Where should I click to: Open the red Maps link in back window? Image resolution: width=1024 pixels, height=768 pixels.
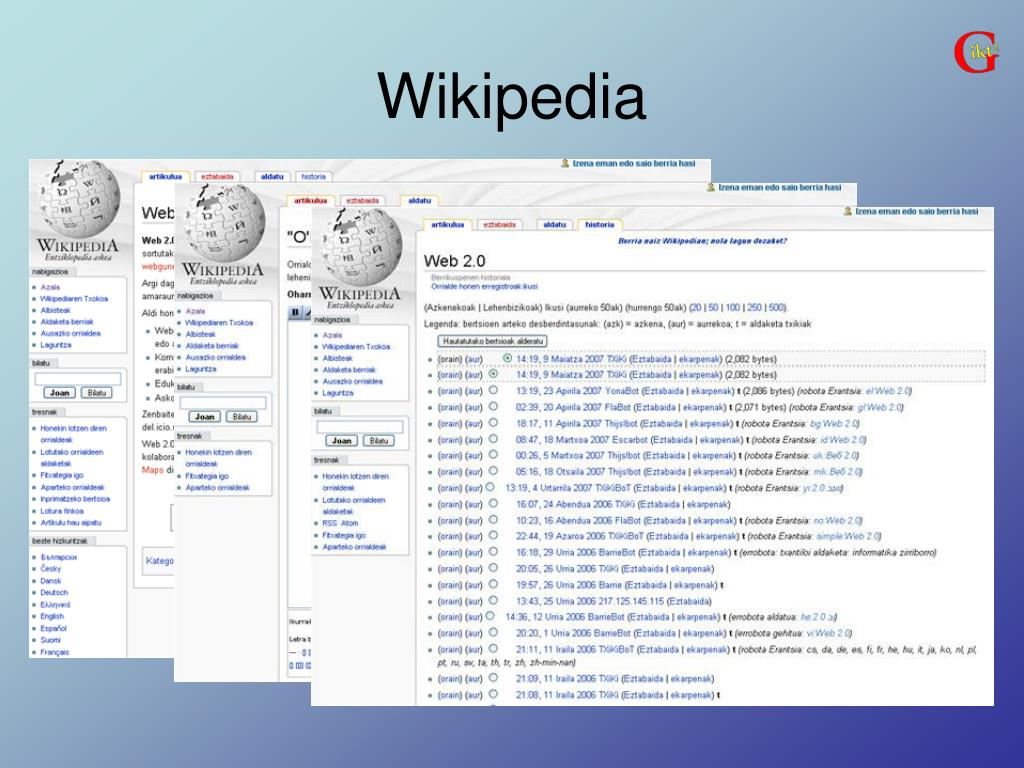click(152, 470)
